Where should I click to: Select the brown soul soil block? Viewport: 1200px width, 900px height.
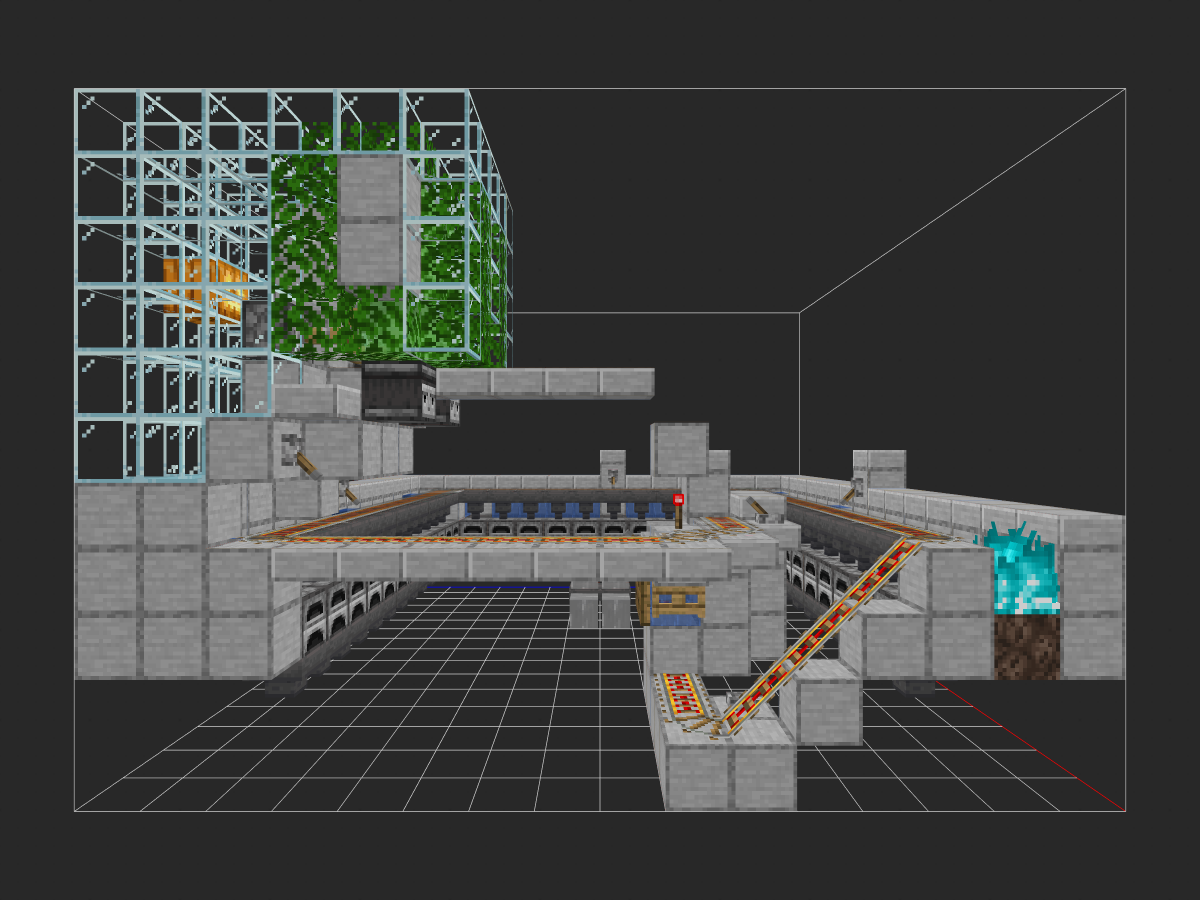[x=1026, y=646]
